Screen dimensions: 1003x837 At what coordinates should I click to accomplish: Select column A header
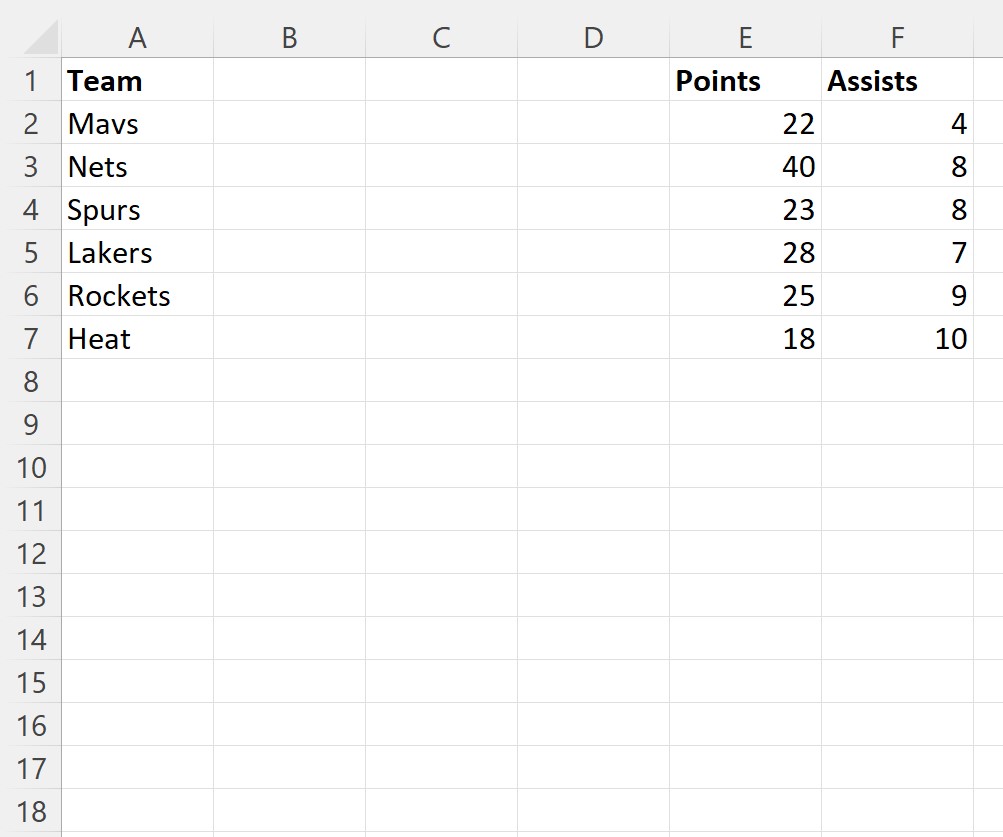click(138, 38)
